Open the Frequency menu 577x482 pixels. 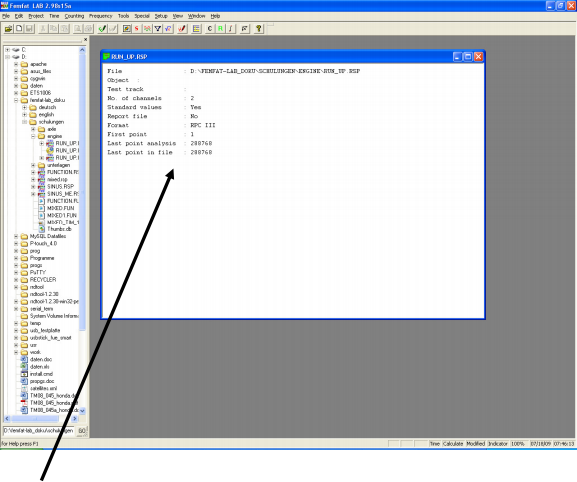point(100,16)
